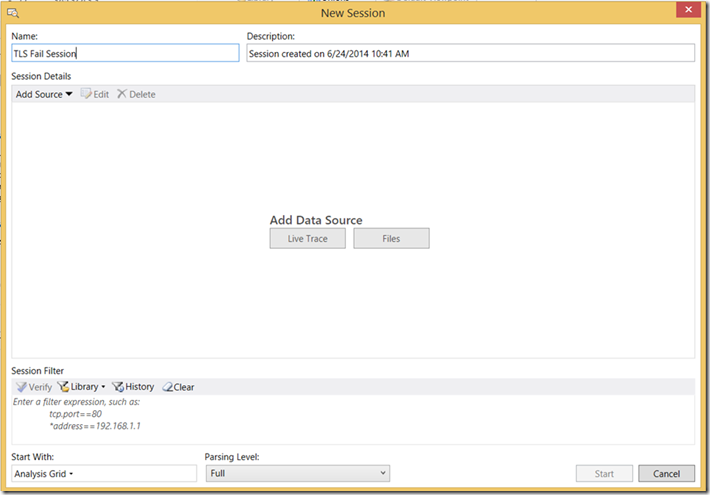Close the New Session dialog
Screen dimensions: 710x495
point(688,10)
